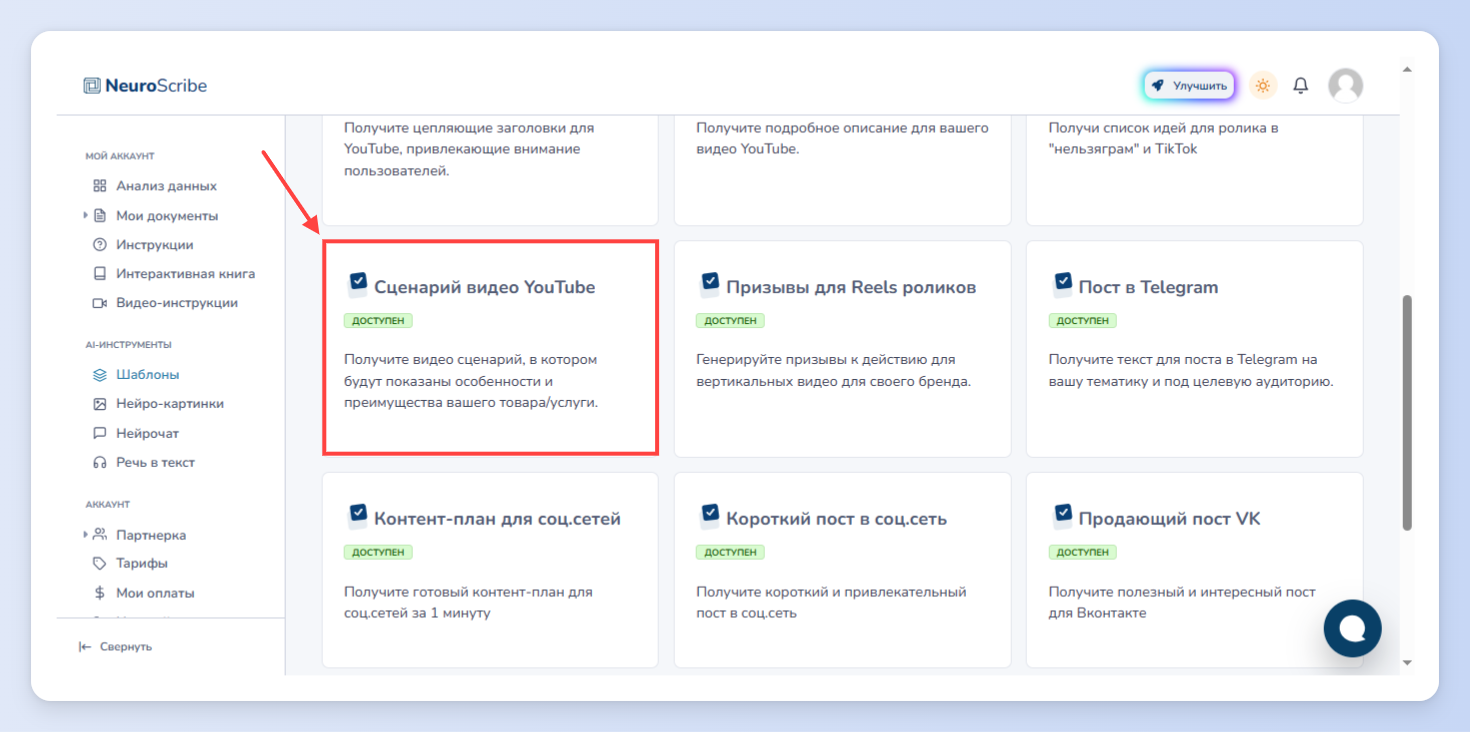Expand the Мои документы tree arrow
Screen dimensions: 1470x732
(86, 215)
